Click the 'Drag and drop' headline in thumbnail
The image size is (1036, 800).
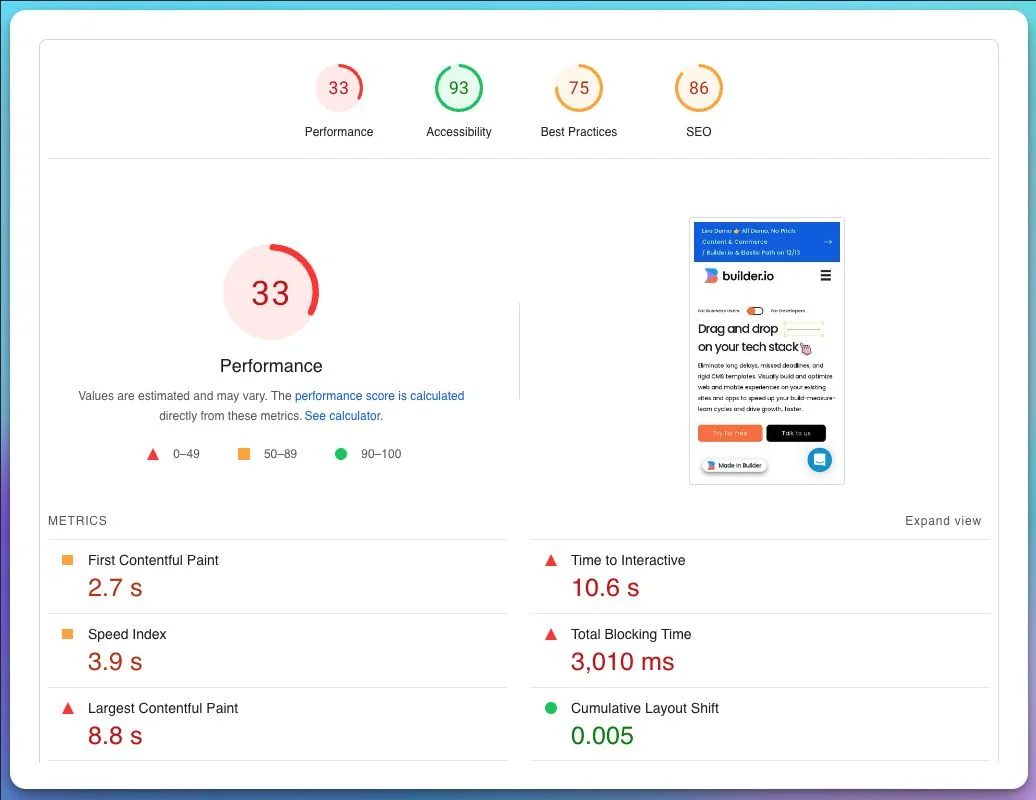point(737,328)
